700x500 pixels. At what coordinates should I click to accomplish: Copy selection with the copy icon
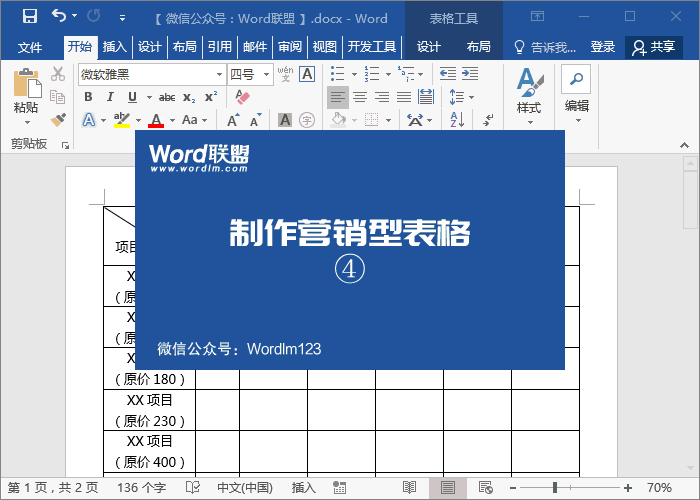(x=58, y=96)
